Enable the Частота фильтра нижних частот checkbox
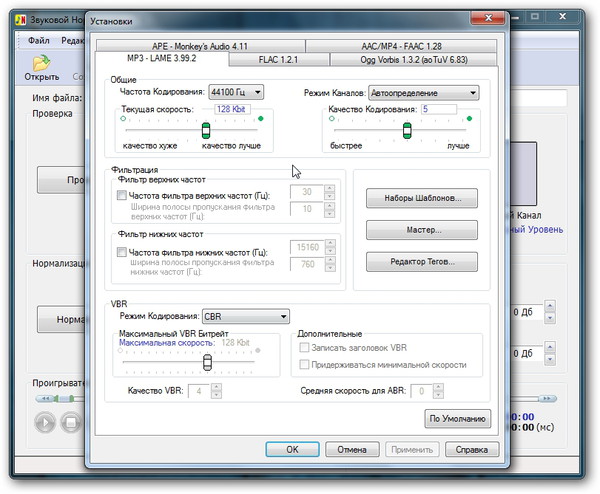This screenshot has width=600, height=494. pos(123,252)
